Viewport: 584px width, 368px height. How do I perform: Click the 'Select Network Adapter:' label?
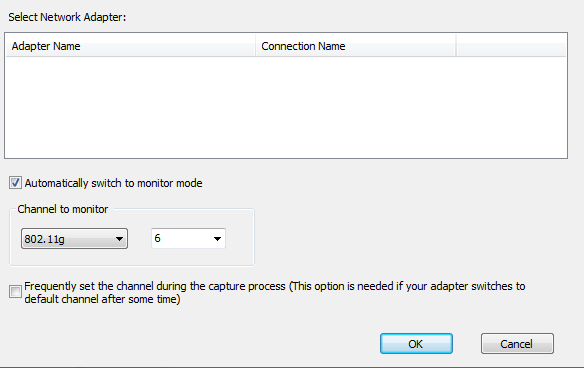click(x=67, y=17)
